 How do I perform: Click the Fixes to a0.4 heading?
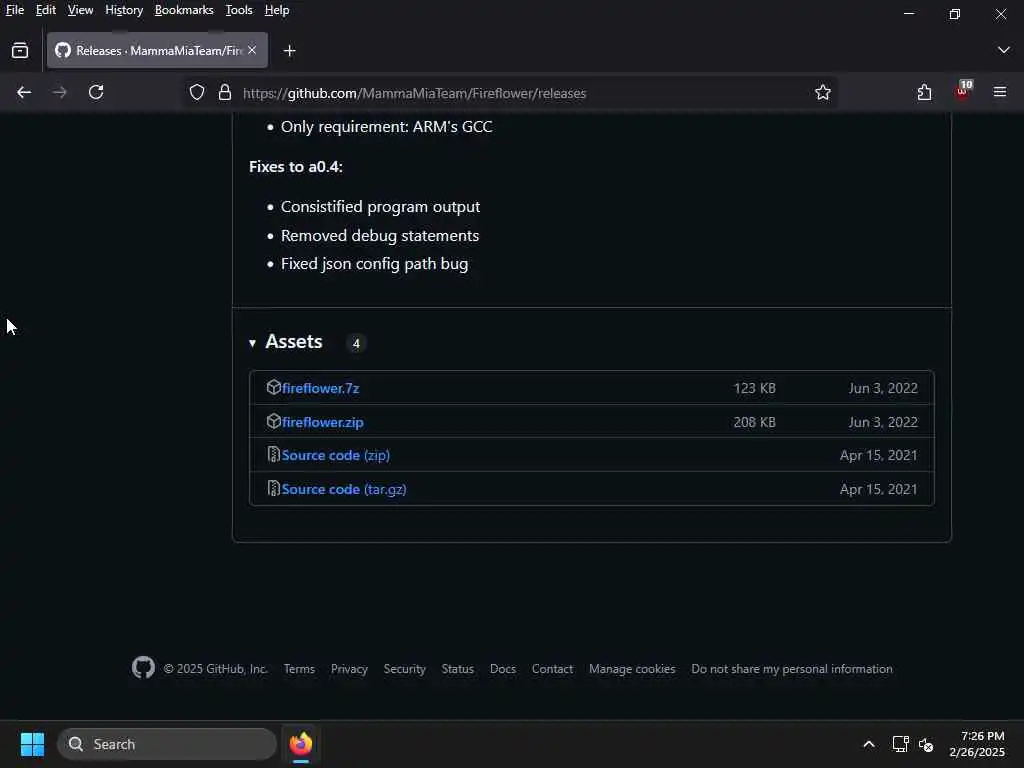[x=296, y=167]
